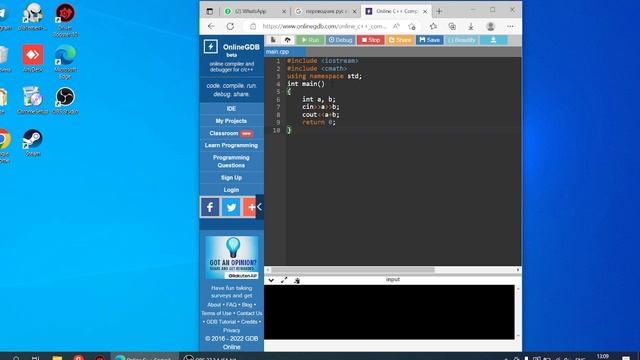Click the New File icon in OnlineGDB toolbar
This screenshot has height=360, width=640.
click(273, 40)
